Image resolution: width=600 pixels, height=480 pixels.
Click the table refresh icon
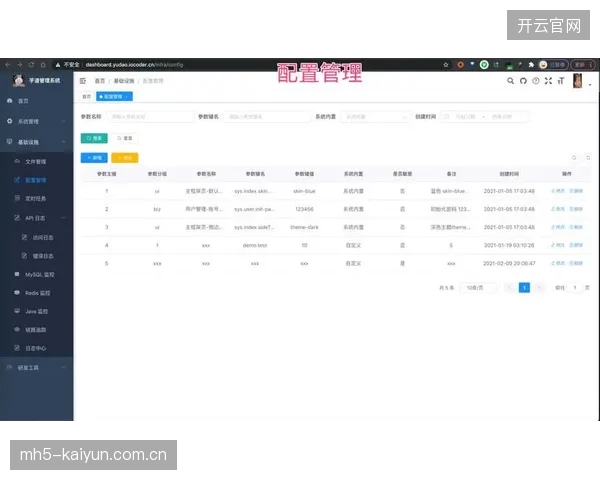click(588, 157)
